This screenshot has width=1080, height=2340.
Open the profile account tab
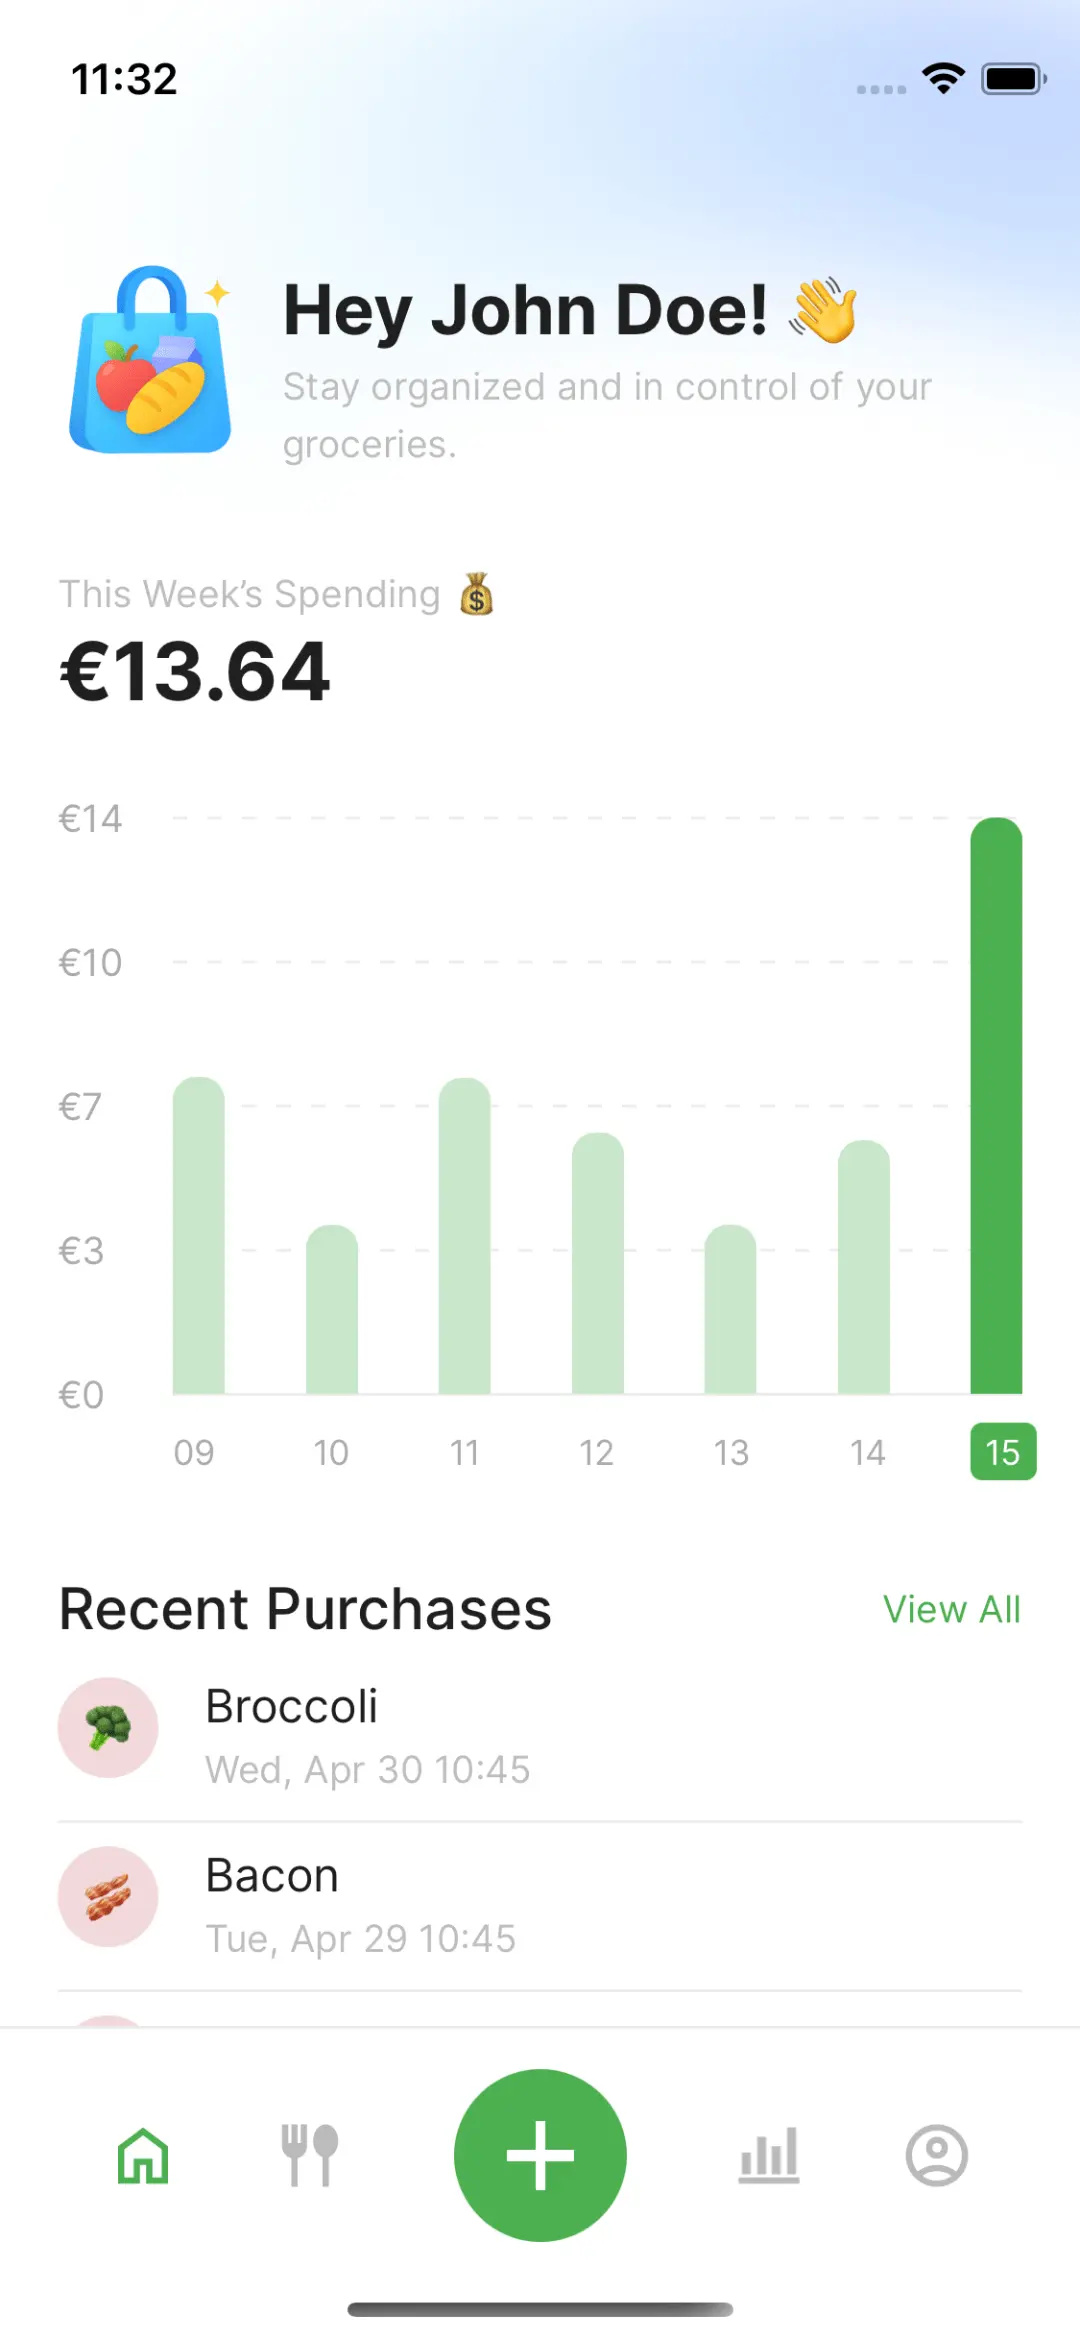(936, 2155)
